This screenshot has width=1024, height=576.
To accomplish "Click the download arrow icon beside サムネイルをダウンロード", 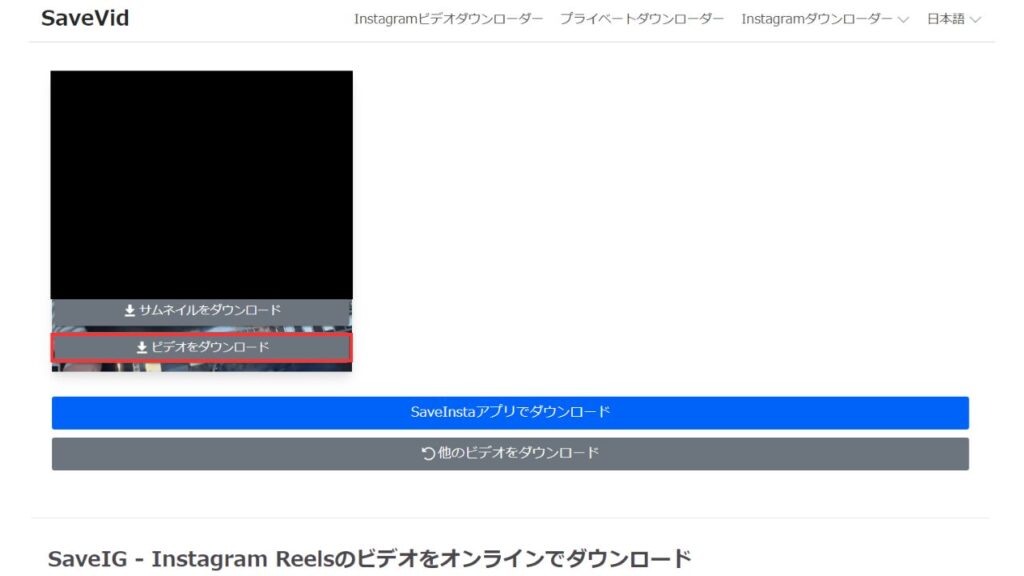I will click(x=129, y=311).
